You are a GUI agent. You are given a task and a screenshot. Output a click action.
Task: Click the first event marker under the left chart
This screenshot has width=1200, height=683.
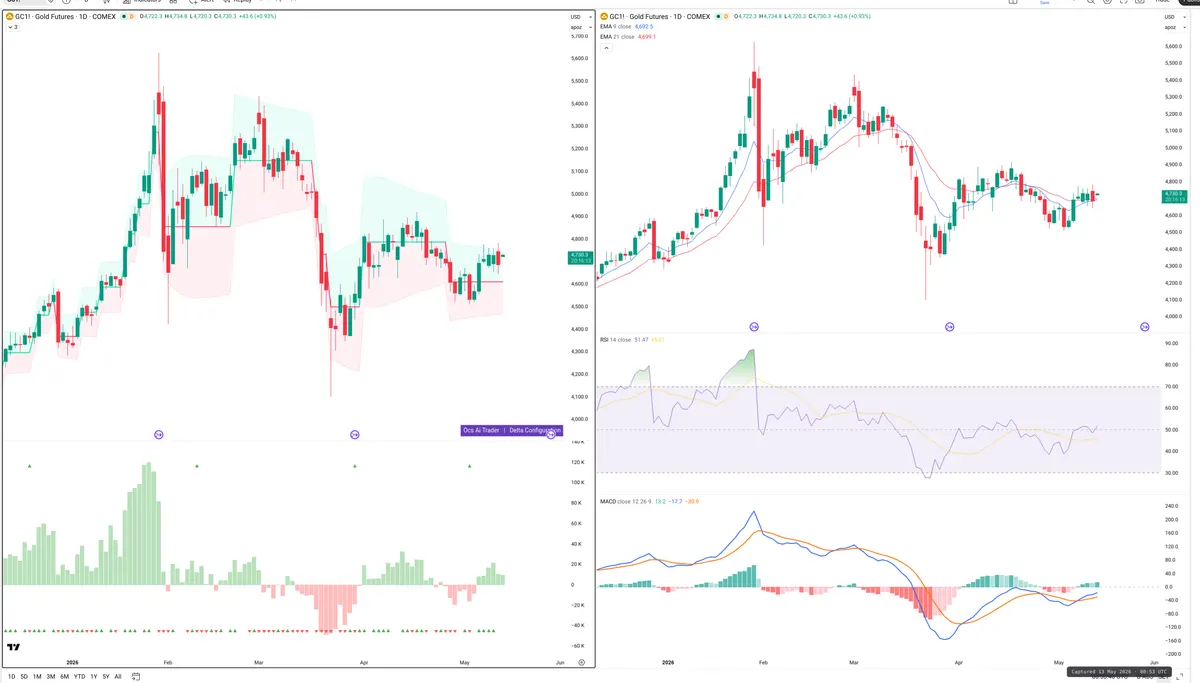pos(158,434)
